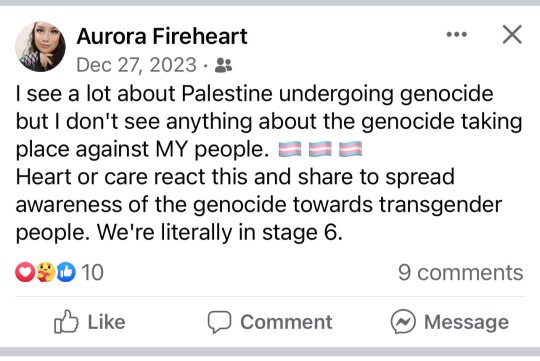This screenshot has height=361, width=540.
Task: Click the Like text label
Action: coord(106,322)
